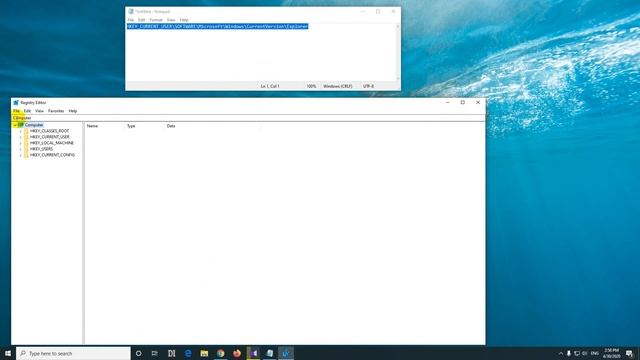Open Visual Studio from the taskbar
The height and width of the screenshot is (360, 640).
(x=253, y=353)
